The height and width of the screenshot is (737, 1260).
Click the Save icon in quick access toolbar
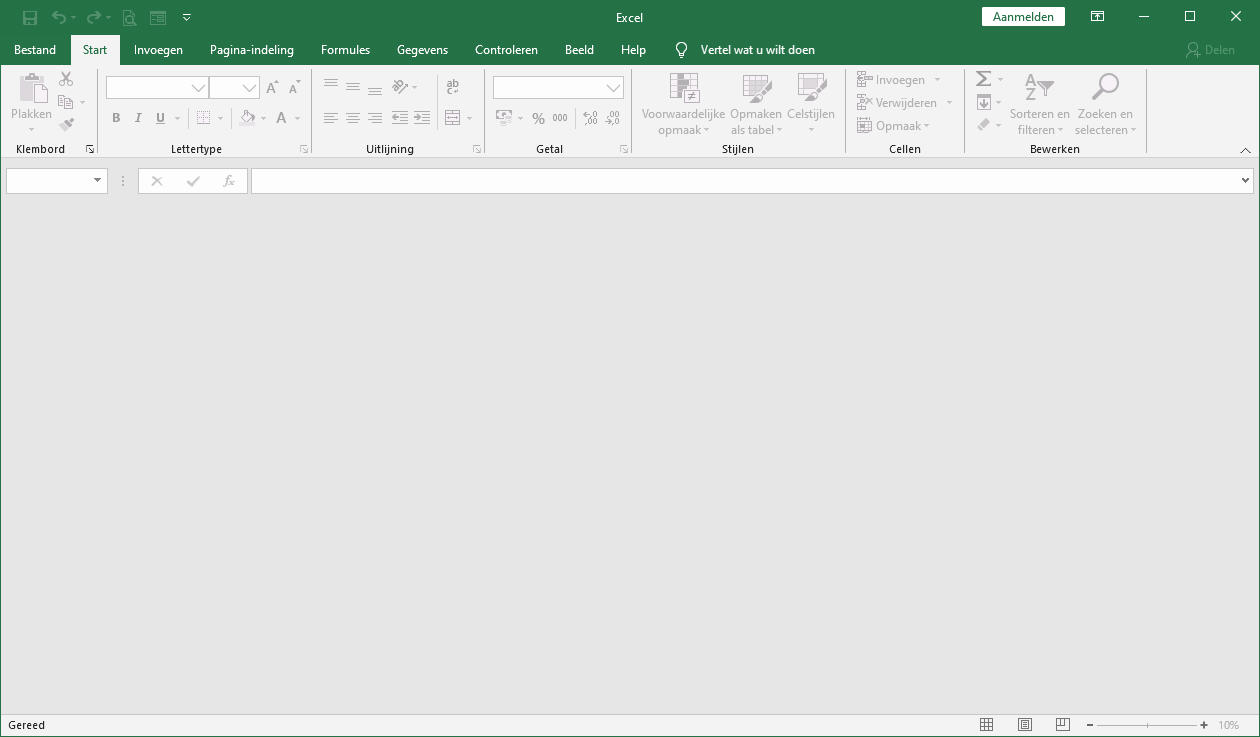pos(30,17)
